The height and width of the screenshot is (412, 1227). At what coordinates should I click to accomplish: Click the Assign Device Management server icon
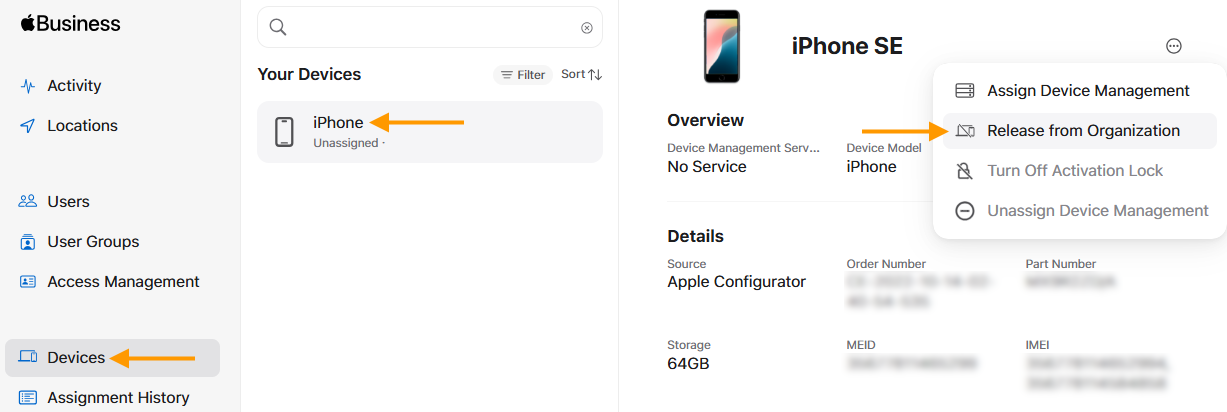(x=965, y=91)
